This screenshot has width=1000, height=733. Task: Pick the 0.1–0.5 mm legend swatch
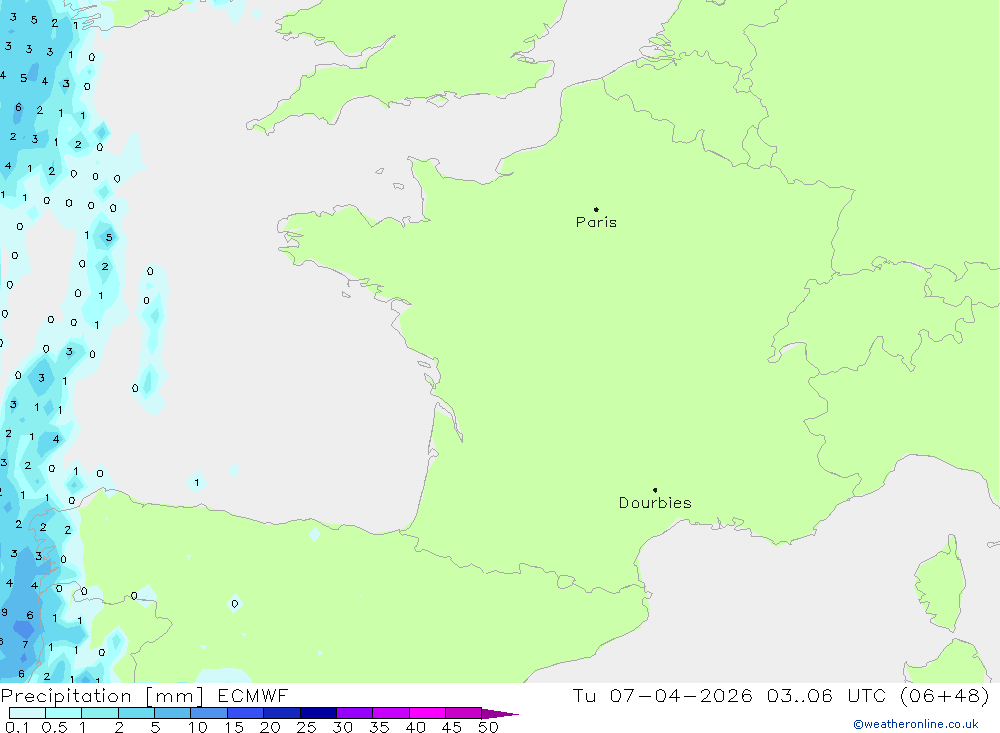point(27,713)
